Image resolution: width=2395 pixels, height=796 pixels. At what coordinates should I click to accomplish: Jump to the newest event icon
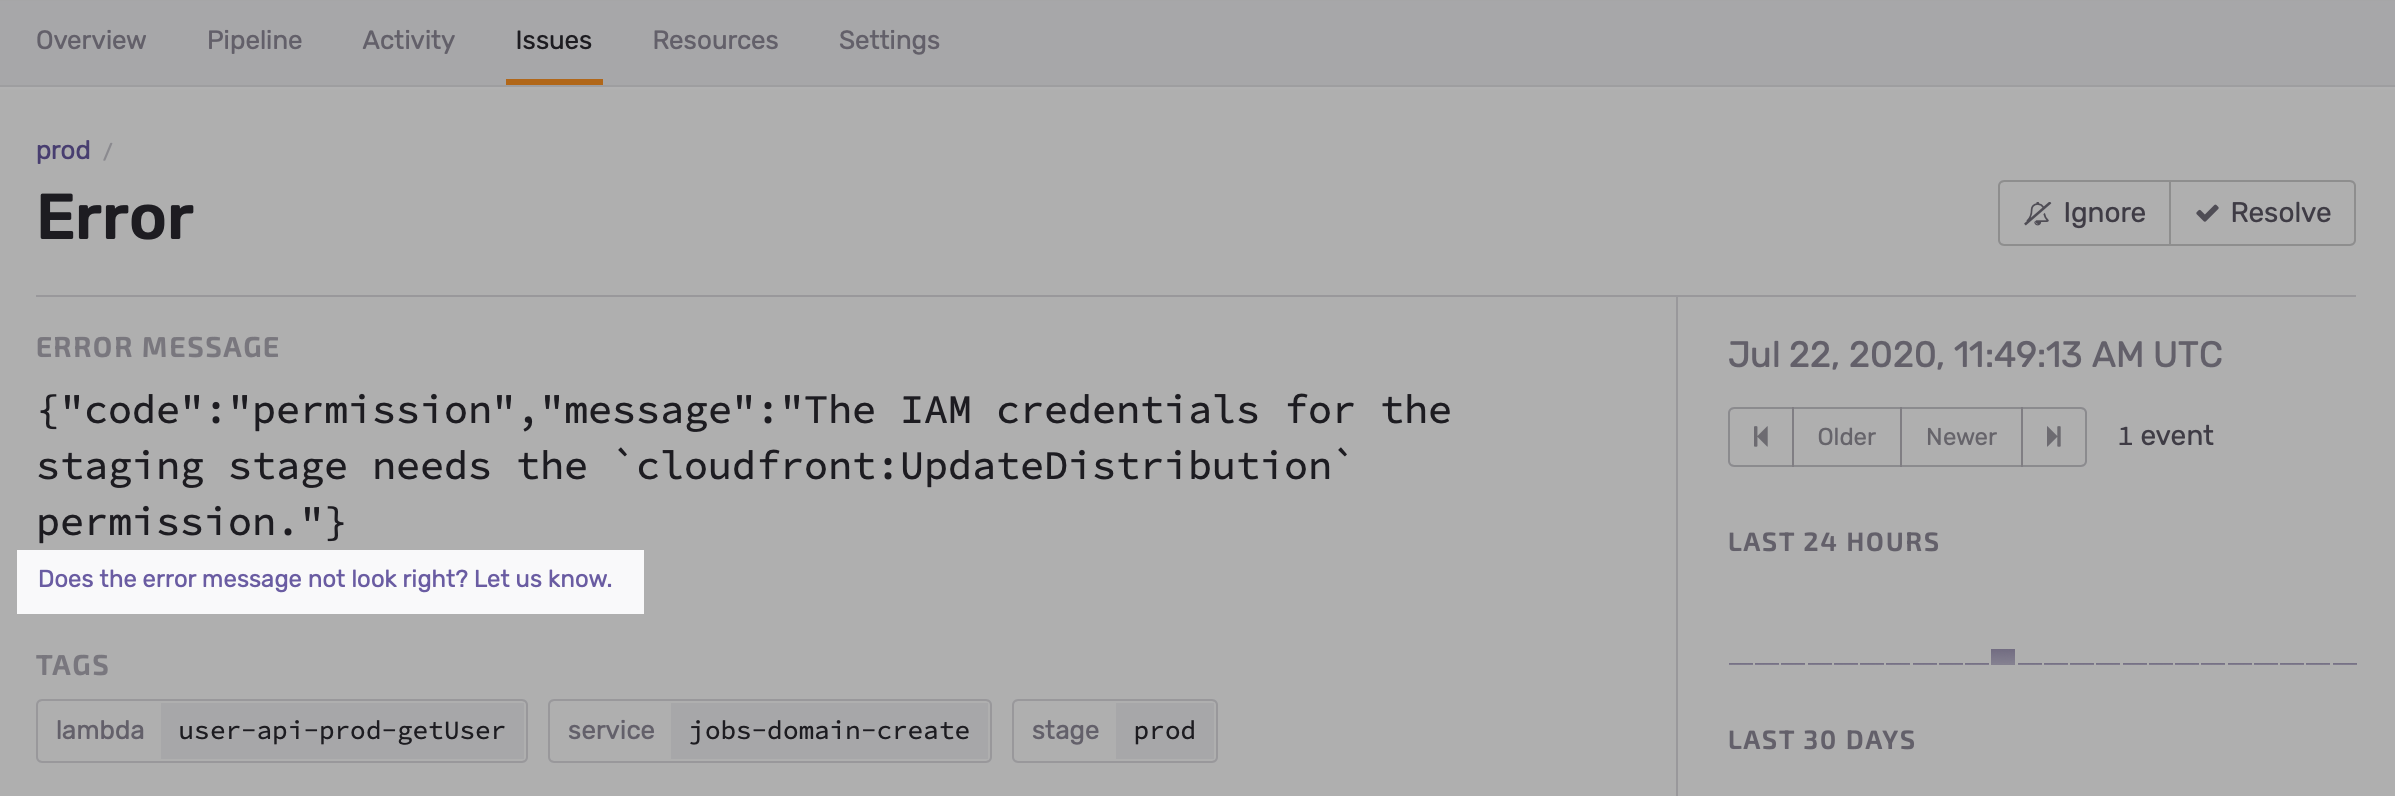coord(2053,437)
